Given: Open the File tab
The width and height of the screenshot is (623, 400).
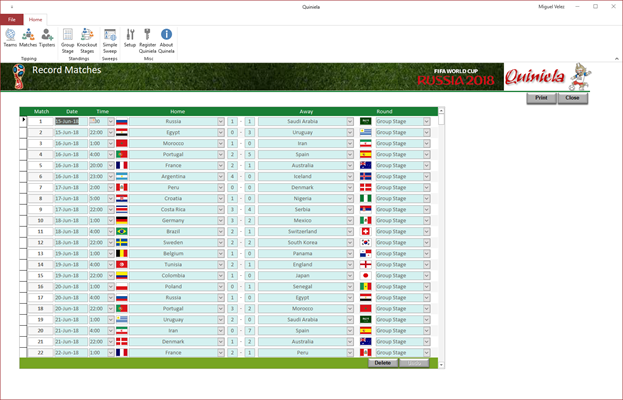Looking at the screenshot, I should (x=12, y=19).
